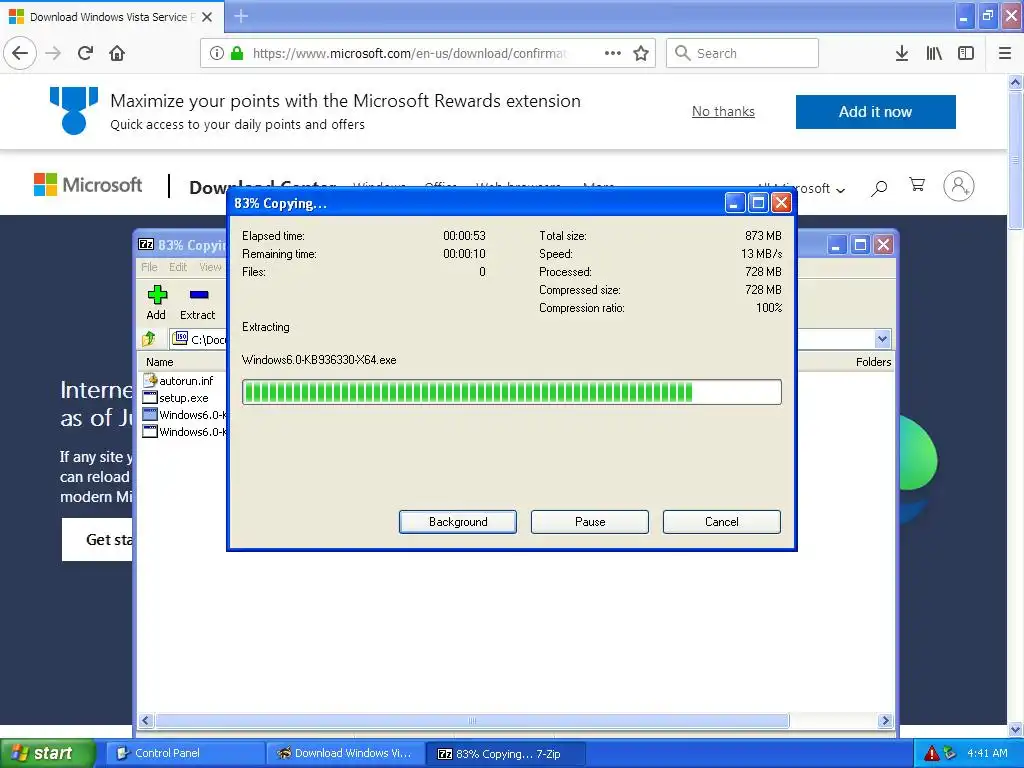1024x768 pixels.
Task: Open Firefox Downloads panel
Action: click(x=902, y=53)
